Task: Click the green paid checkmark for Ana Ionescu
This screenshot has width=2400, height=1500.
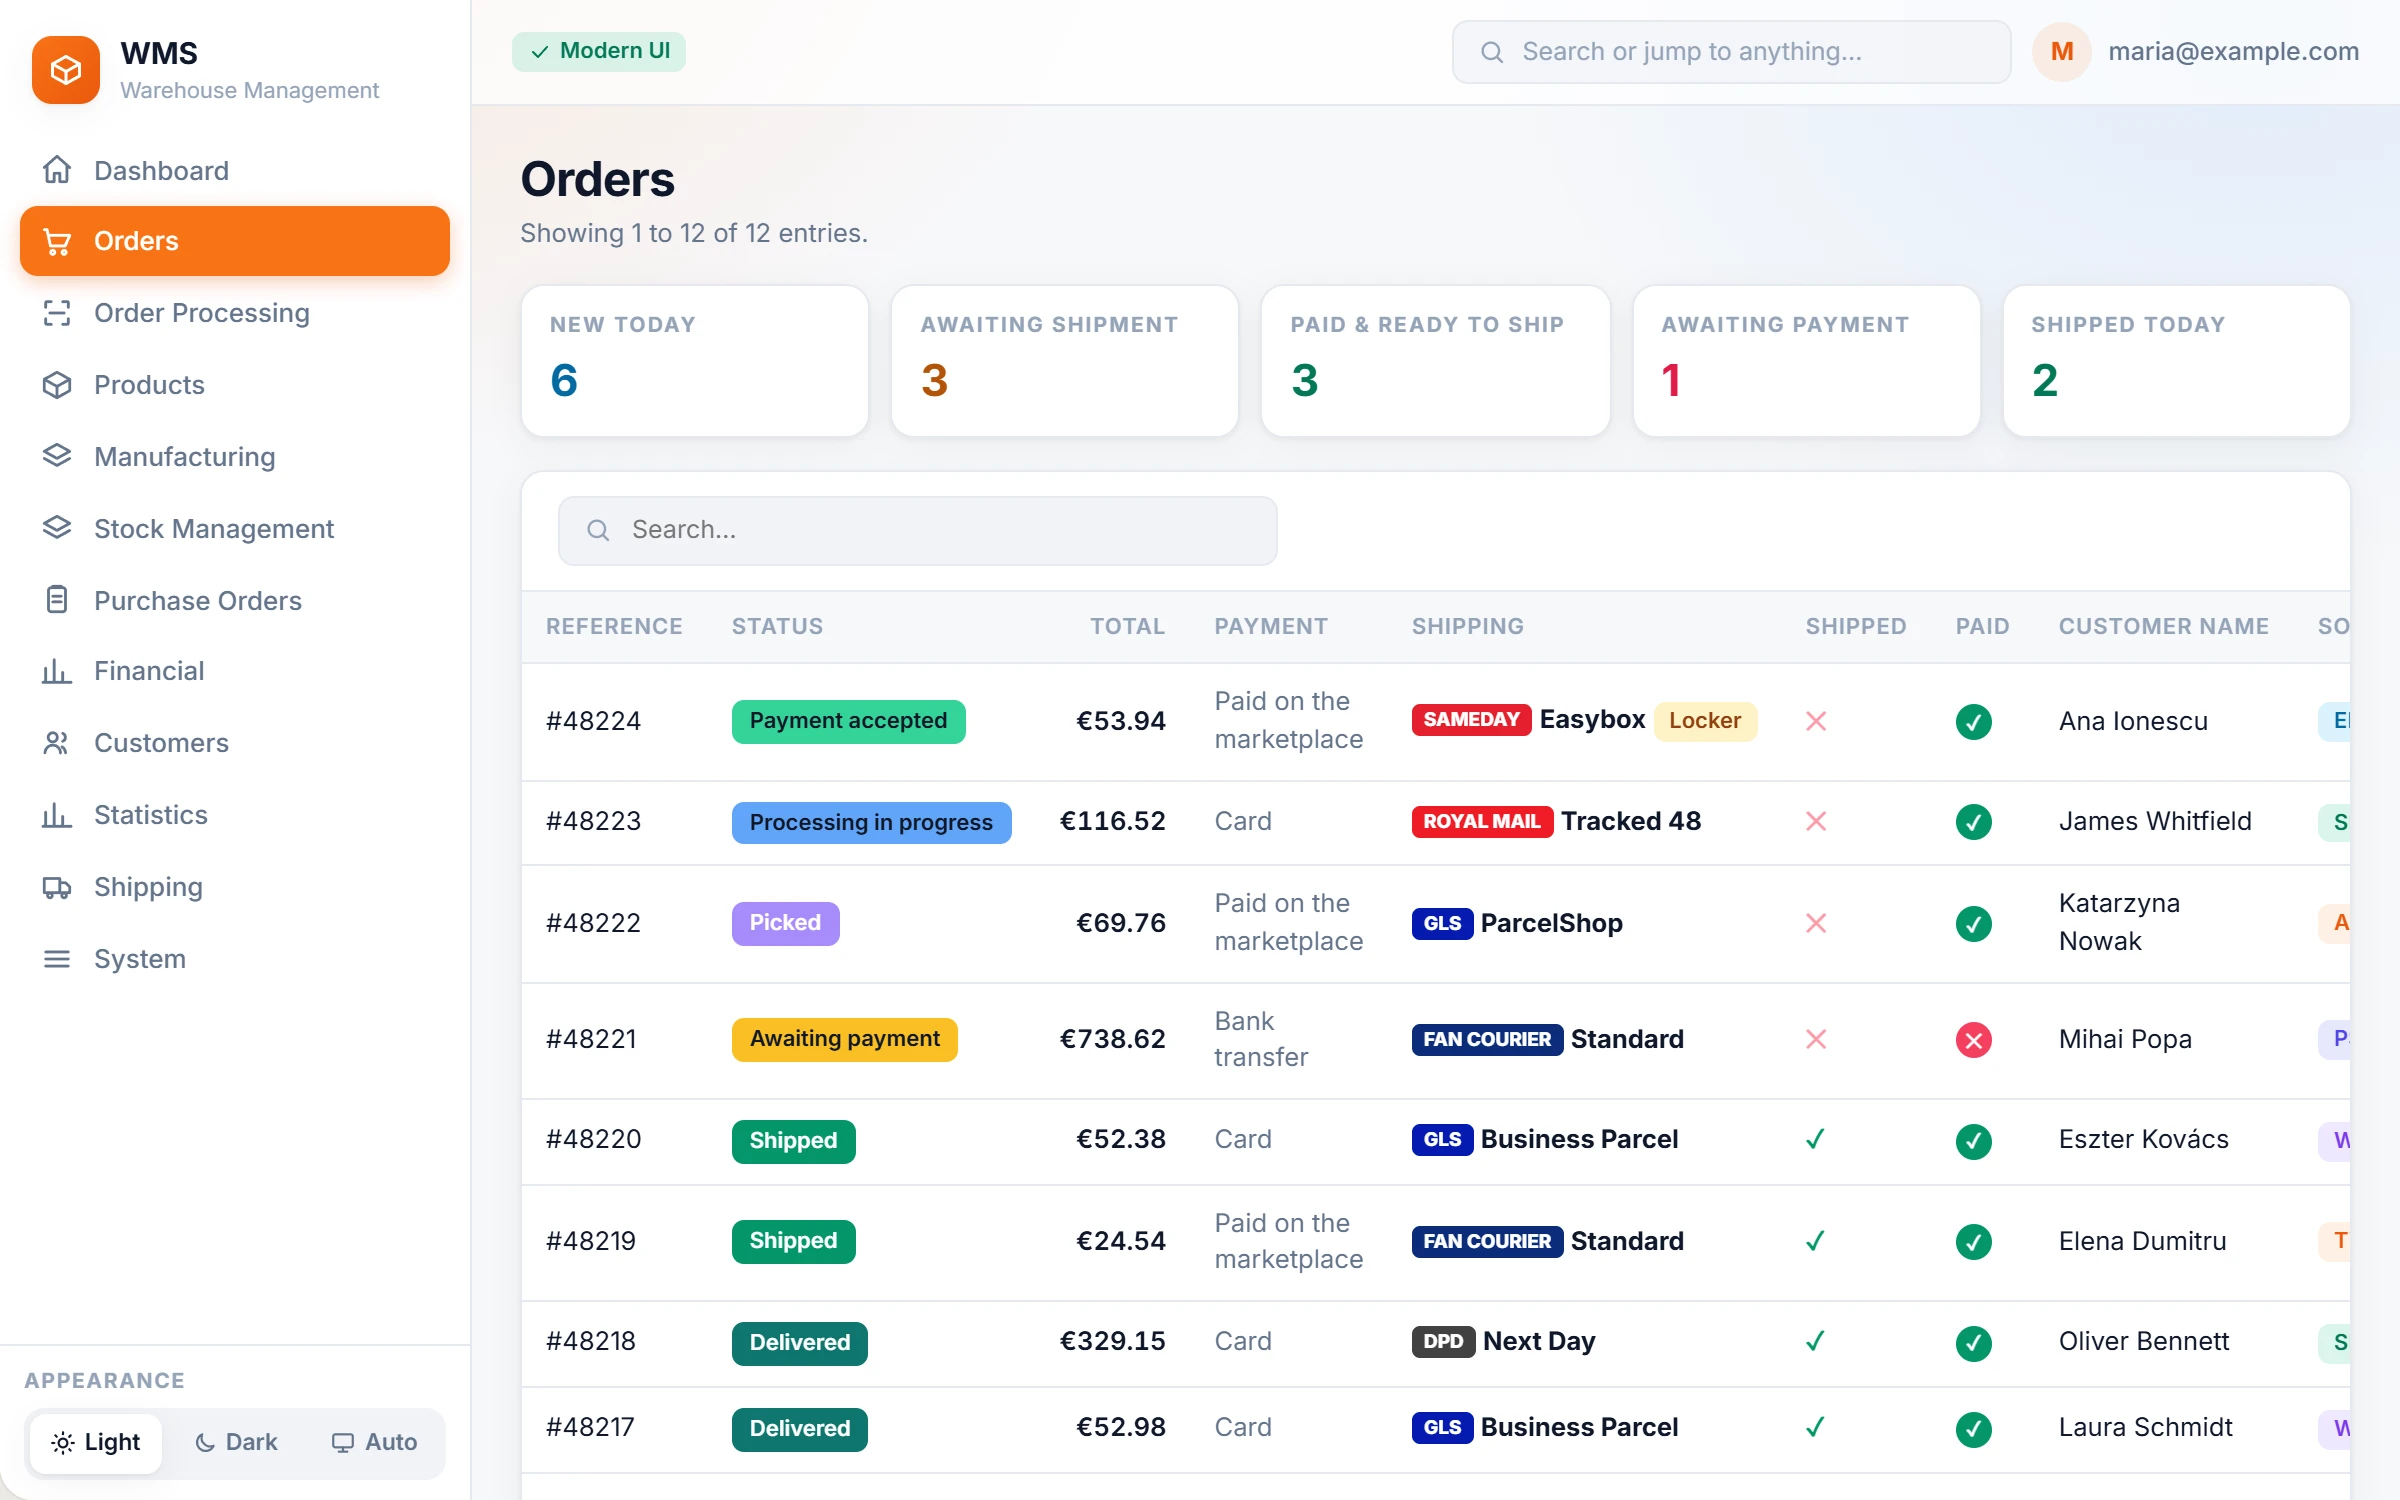Action: (x=1973, y=721)
